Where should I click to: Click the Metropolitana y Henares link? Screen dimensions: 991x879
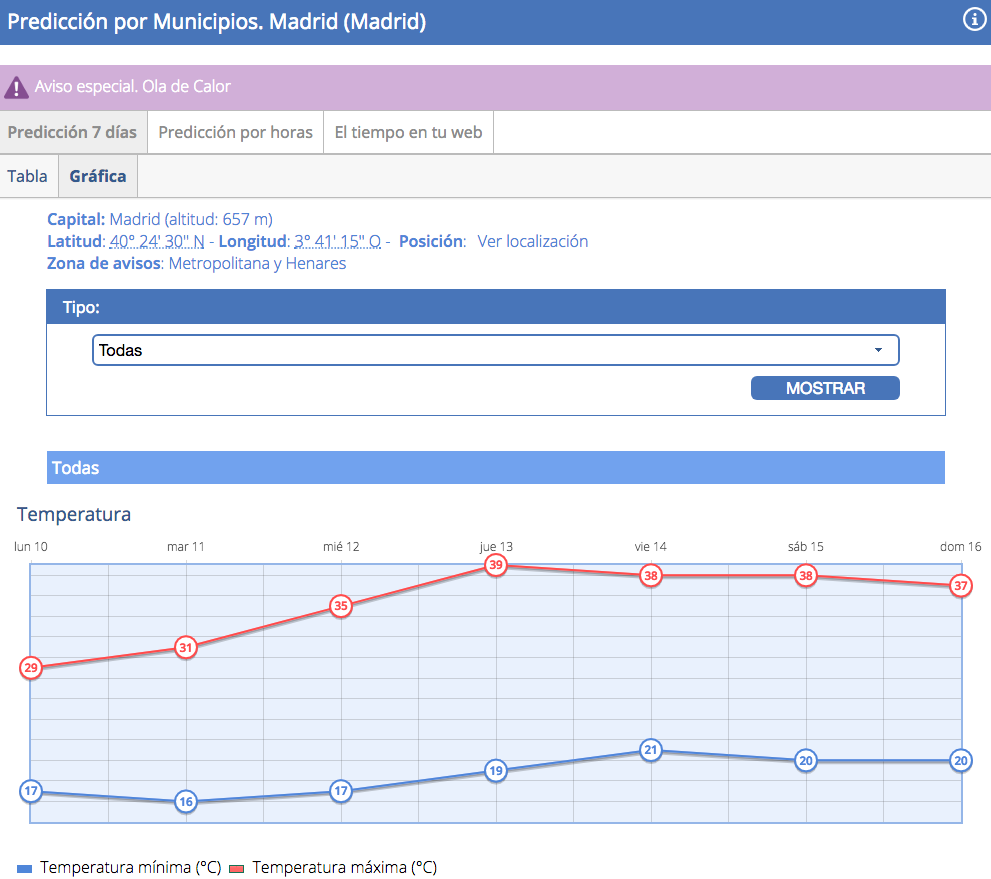pos(257,264)
